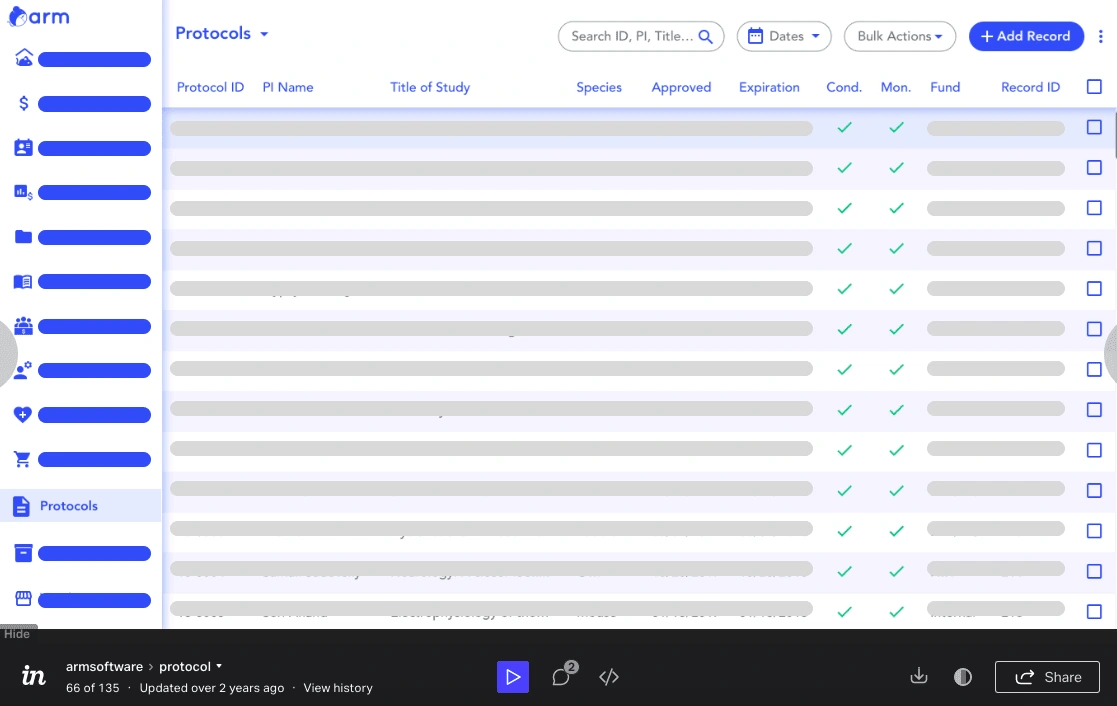Open the comments bubble icon
Image resolution: width=1117 pixels, height=706 pixels.
pyautogui.click(x=563, y=675)
